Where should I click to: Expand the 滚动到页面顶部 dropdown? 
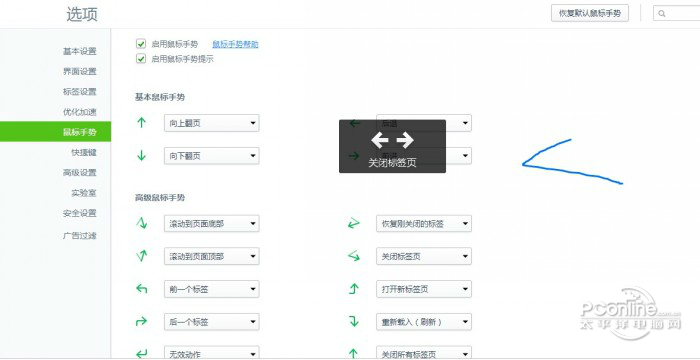pyautogui.click(x=212, y=256)
